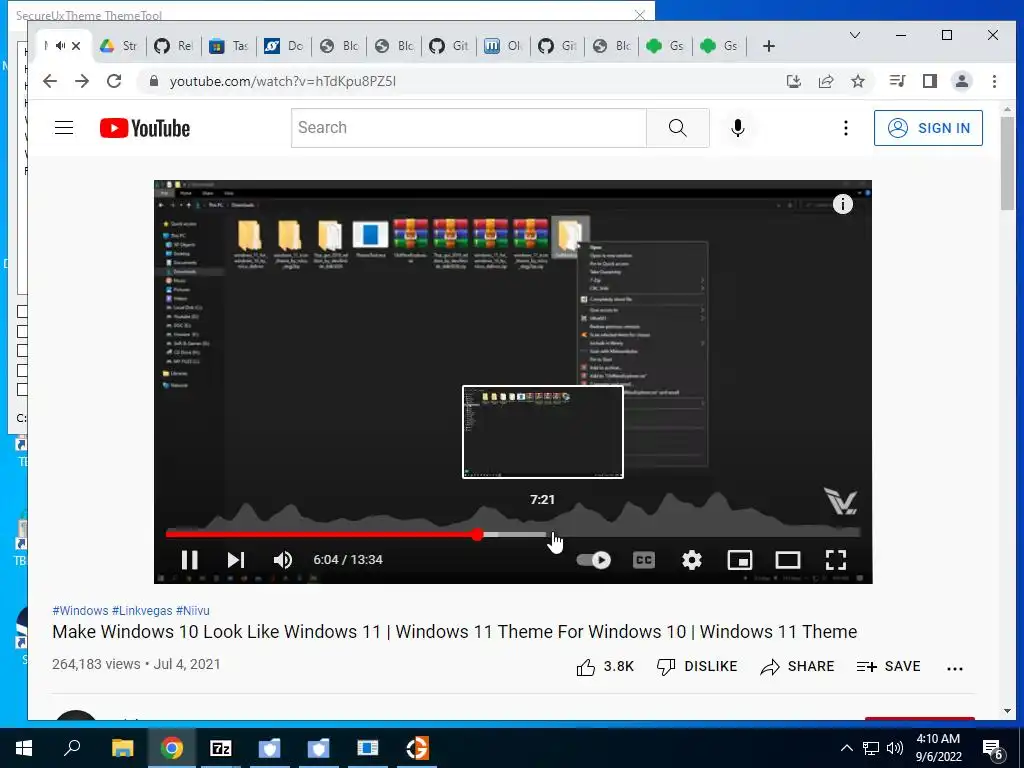Open YouTube three-dot settings menu
1024x768 pixels.
846,127
